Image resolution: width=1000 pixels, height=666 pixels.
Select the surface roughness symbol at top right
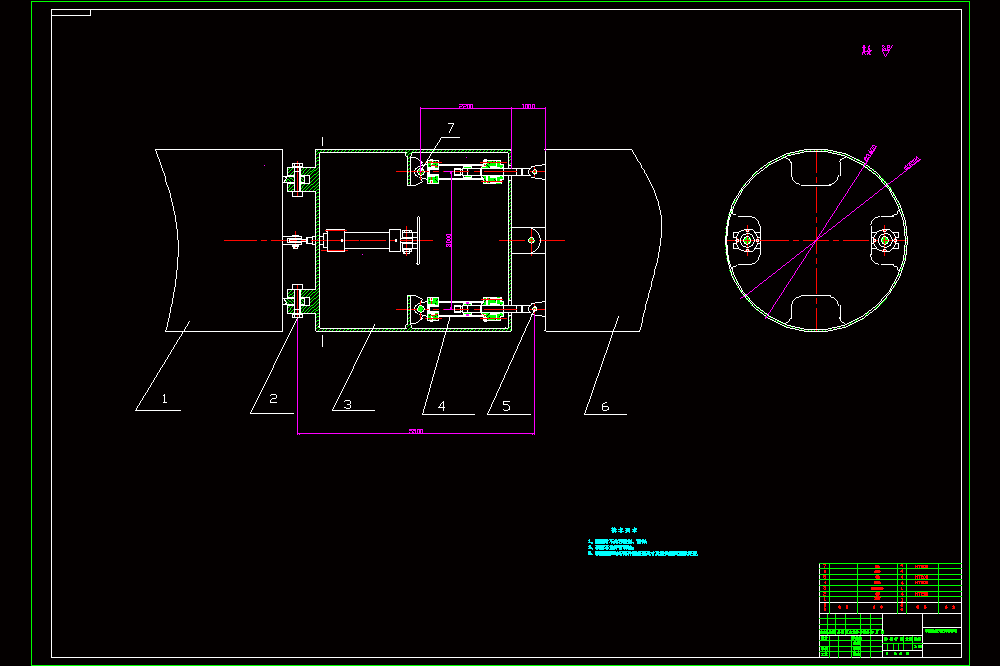click(886, 50)
